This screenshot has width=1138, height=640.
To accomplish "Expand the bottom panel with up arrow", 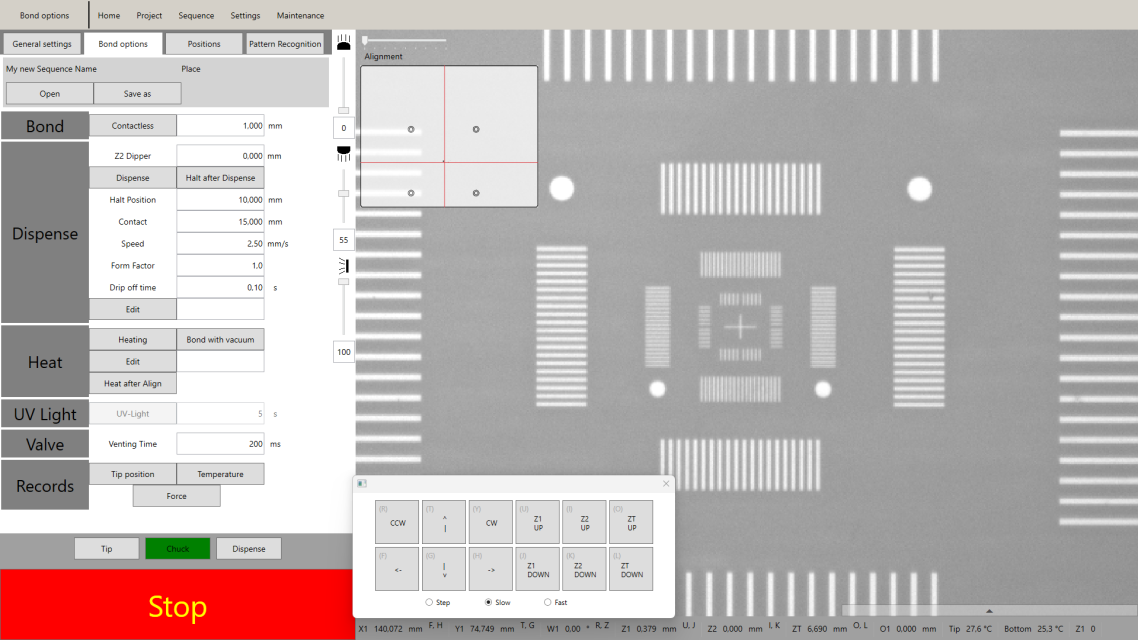I will (x=989, y=610).
